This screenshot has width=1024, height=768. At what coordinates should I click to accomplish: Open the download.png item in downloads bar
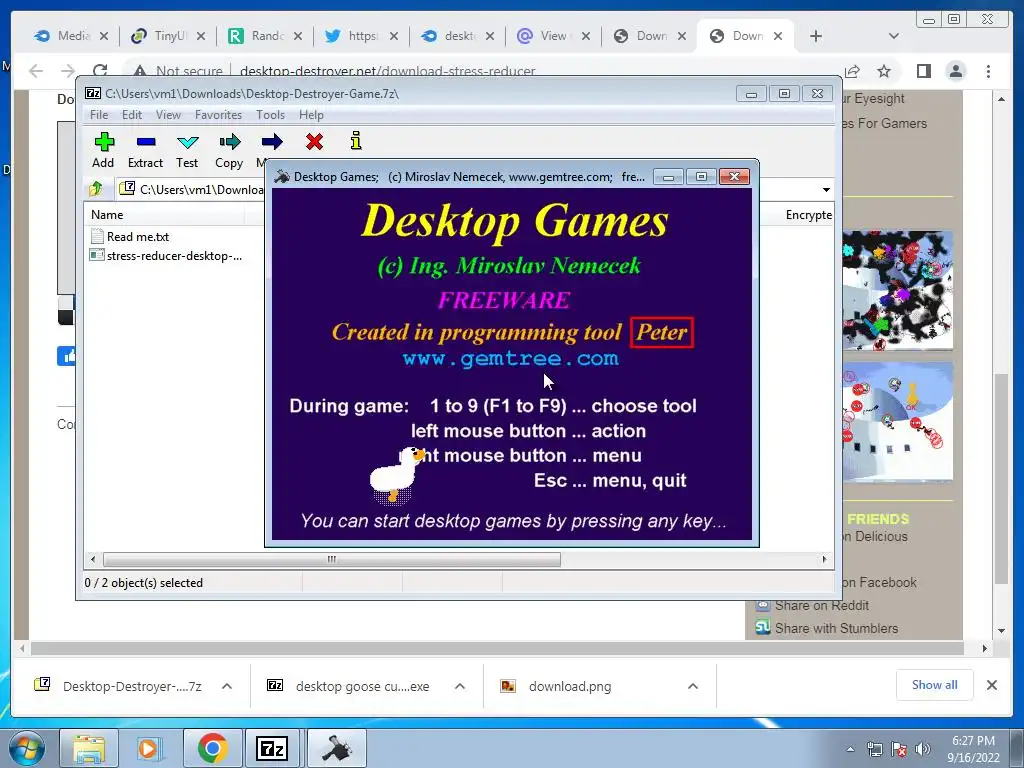point(569,686)
